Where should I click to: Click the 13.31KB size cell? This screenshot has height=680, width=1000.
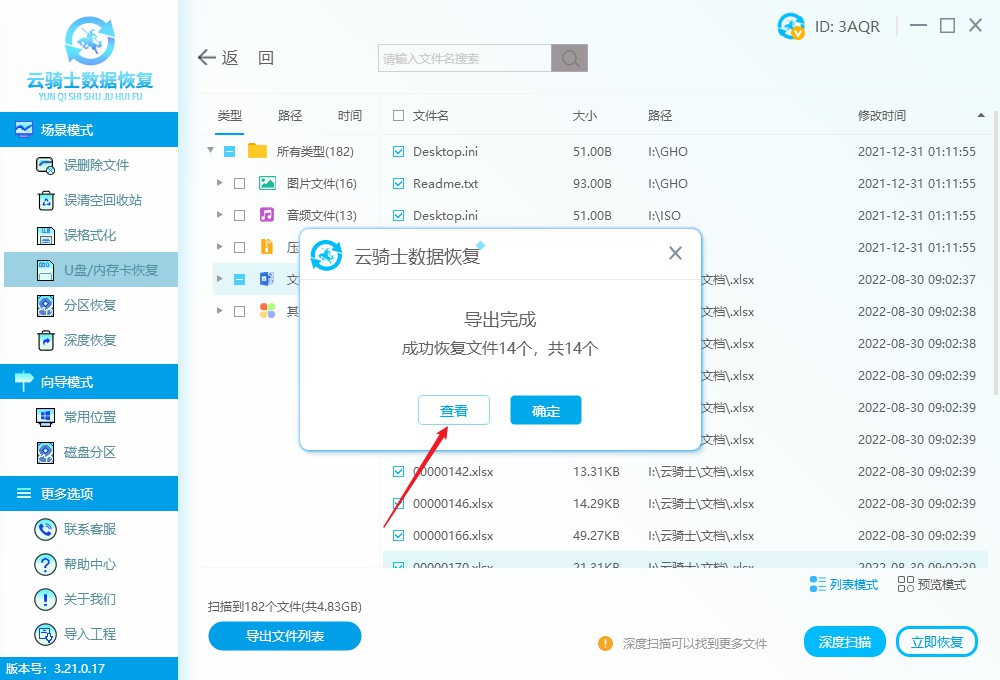[x=596, y=471]
